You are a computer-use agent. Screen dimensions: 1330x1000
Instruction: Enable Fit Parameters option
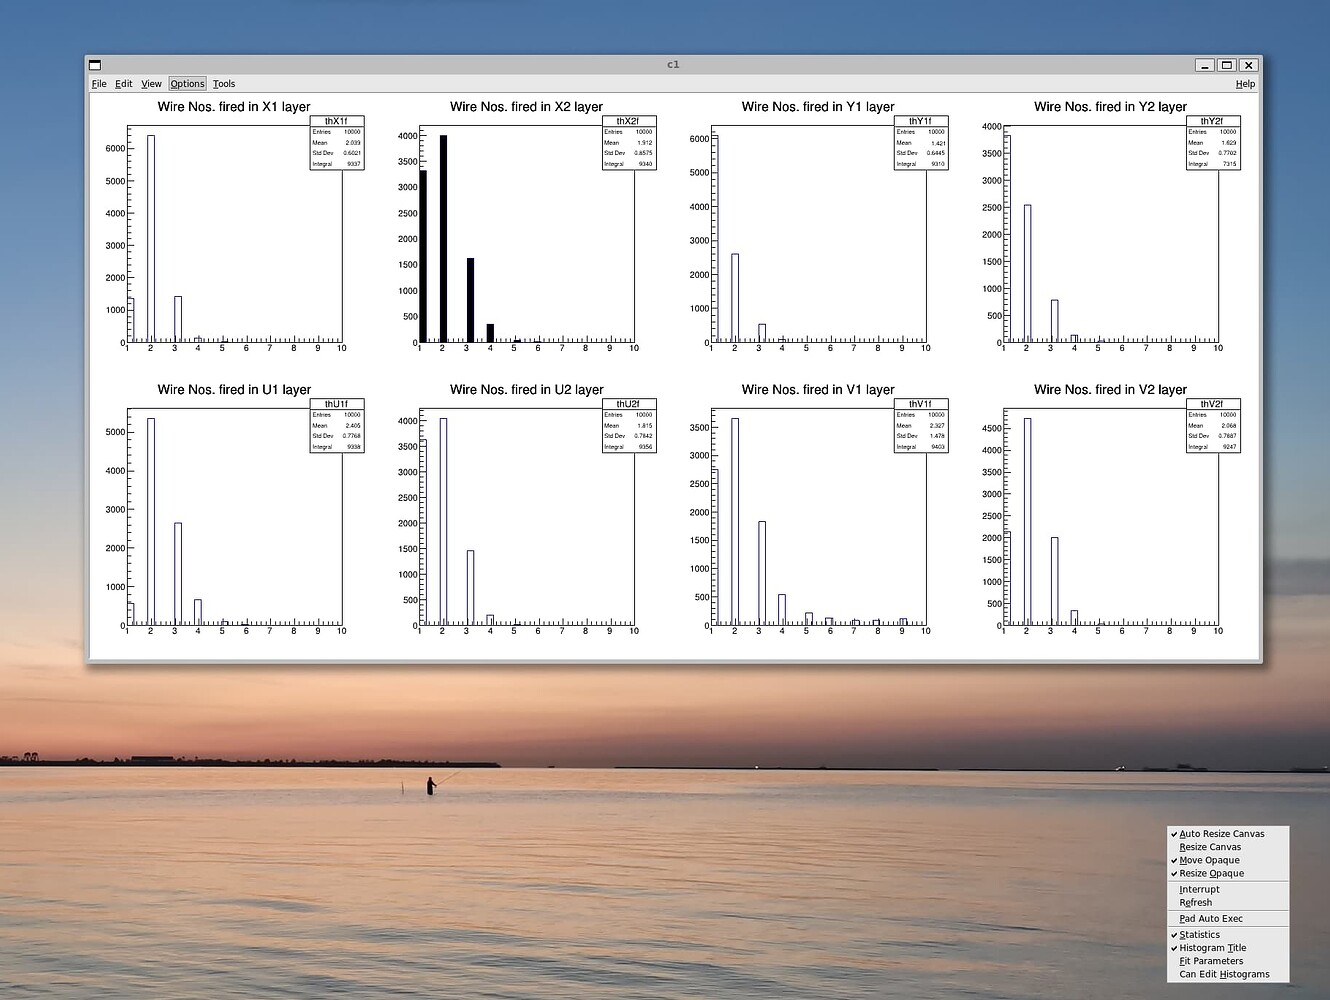1228,961
